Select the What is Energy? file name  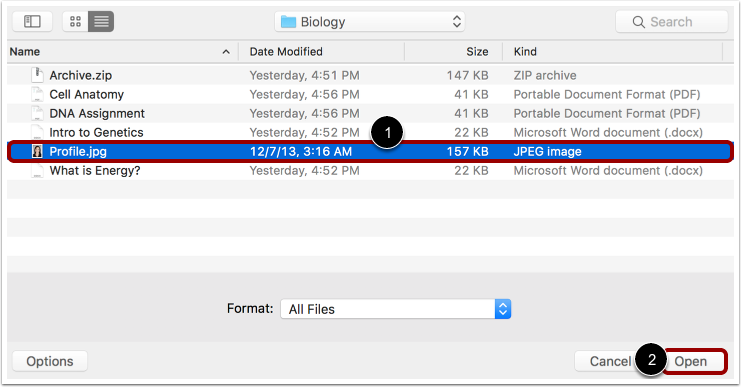click(x=95, y=171)
